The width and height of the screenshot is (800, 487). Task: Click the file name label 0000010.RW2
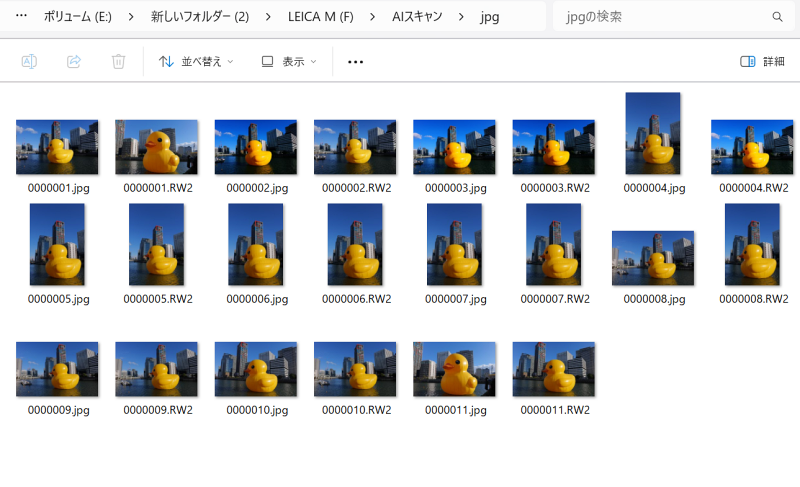[x=357, y=411]
